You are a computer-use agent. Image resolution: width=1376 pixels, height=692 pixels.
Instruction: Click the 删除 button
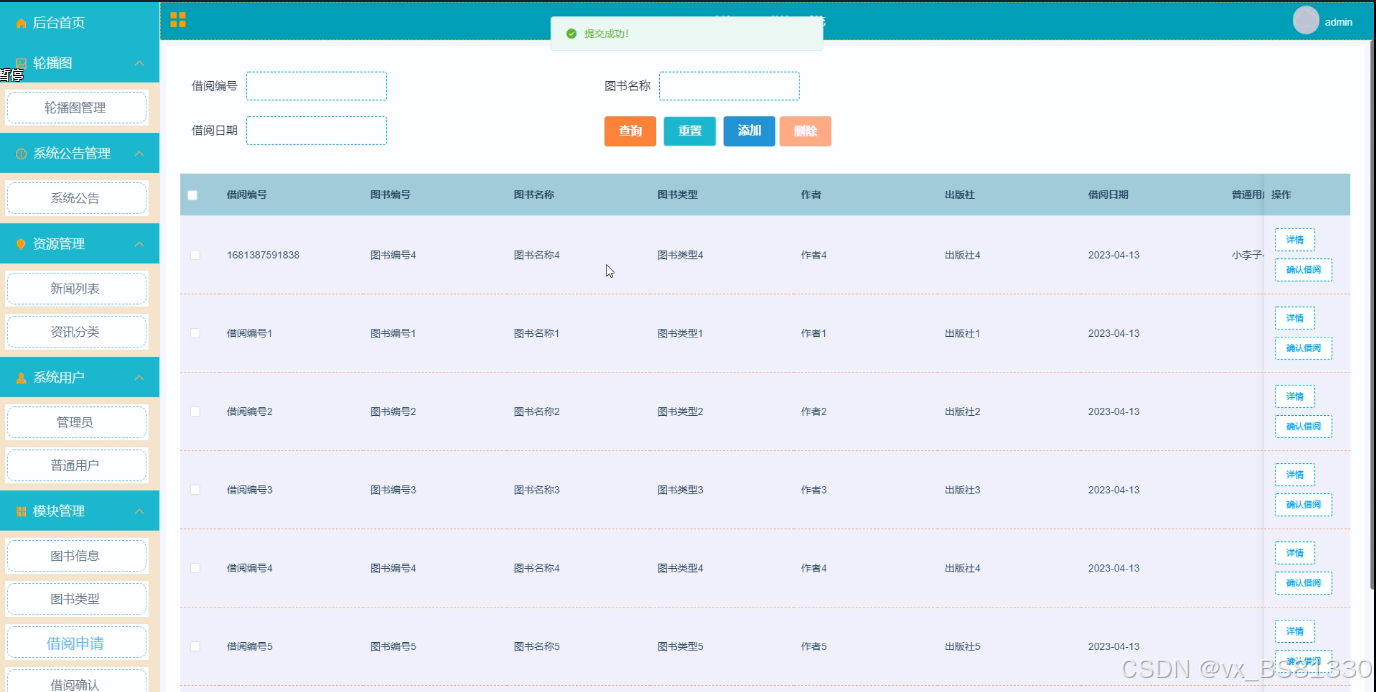click(805, 131)
